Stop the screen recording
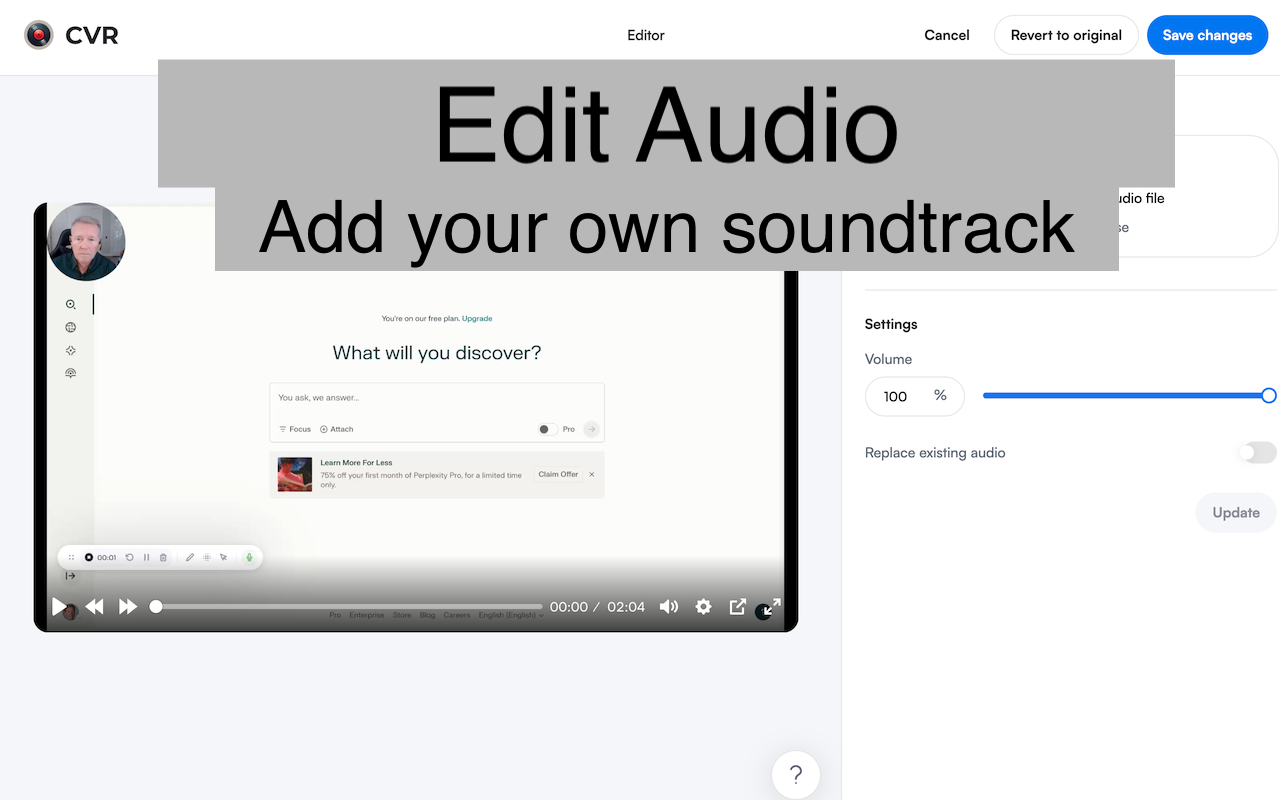This screenshot has height=800, width=1280. tap(89, 557)
